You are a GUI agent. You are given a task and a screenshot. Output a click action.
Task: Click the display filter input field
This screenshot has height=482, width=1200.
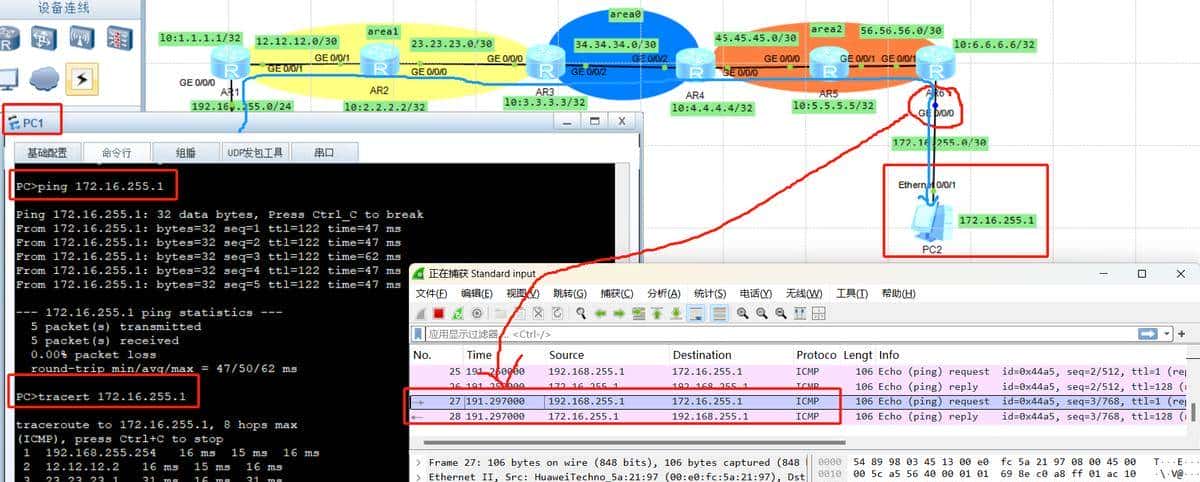pos(780,334)
